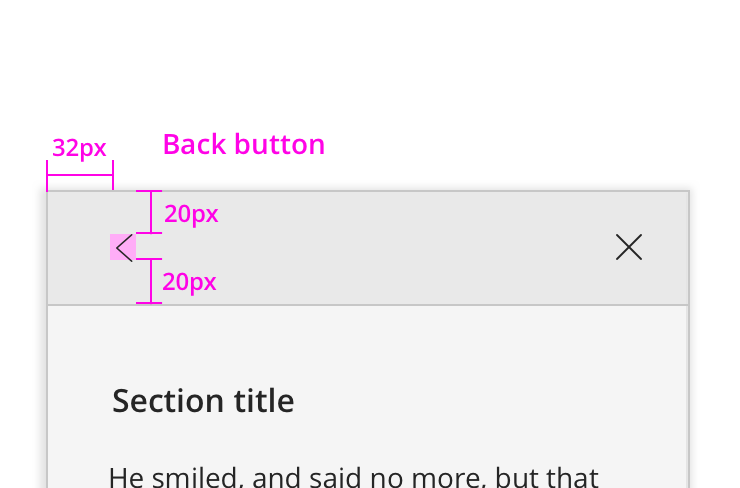Viewport: 740px width, 488px height.
Task: Click the bottom vertical spacing marker
Action: pyautogui.click(x=149, y=281)
